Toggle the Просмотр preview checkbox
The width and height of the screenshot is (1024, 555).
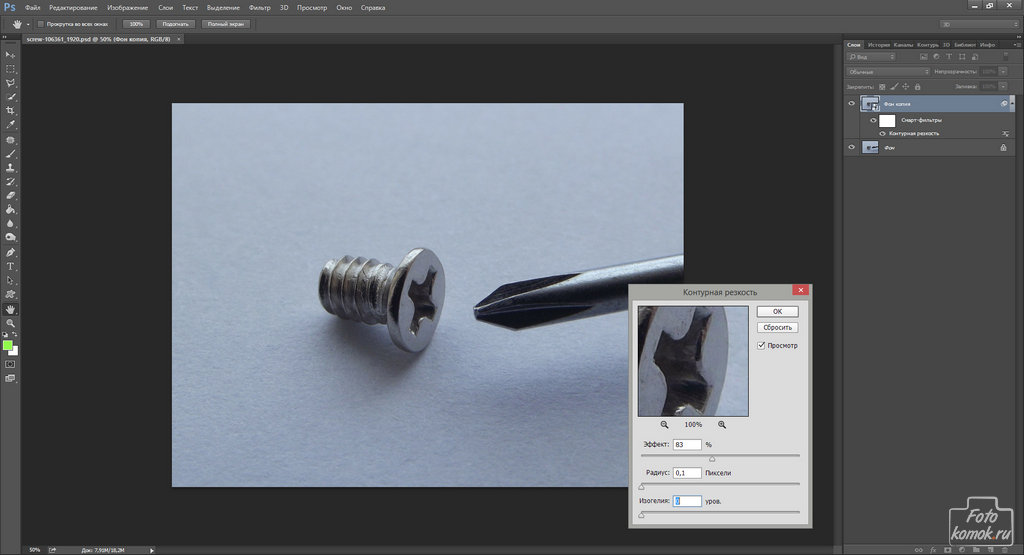click(x=761, y=345)
